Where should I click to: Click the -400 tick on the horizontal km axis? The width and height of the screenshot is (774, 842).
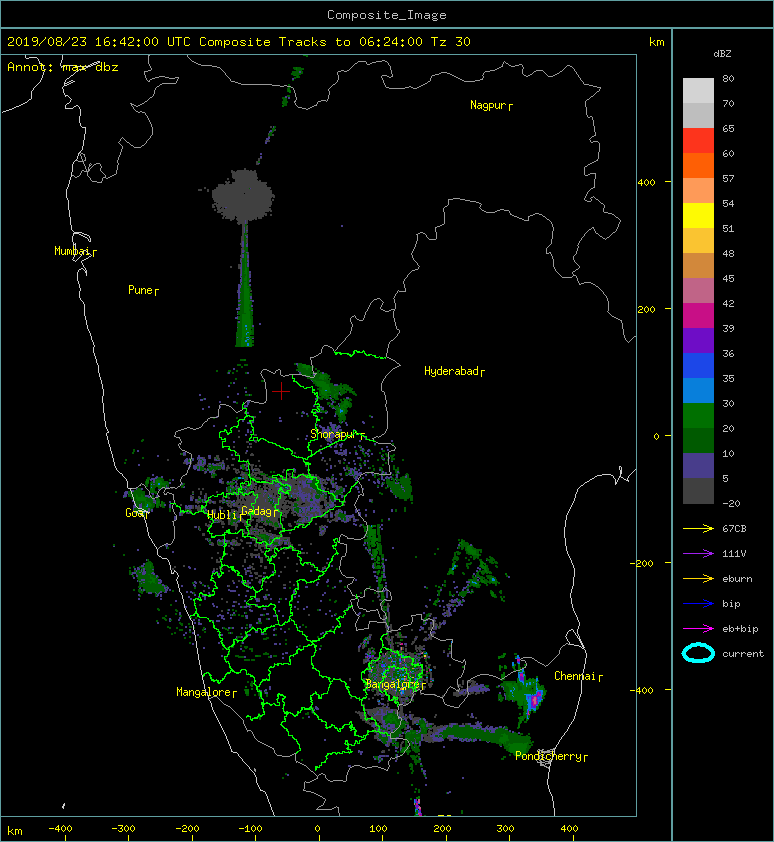tap(60, 829)
